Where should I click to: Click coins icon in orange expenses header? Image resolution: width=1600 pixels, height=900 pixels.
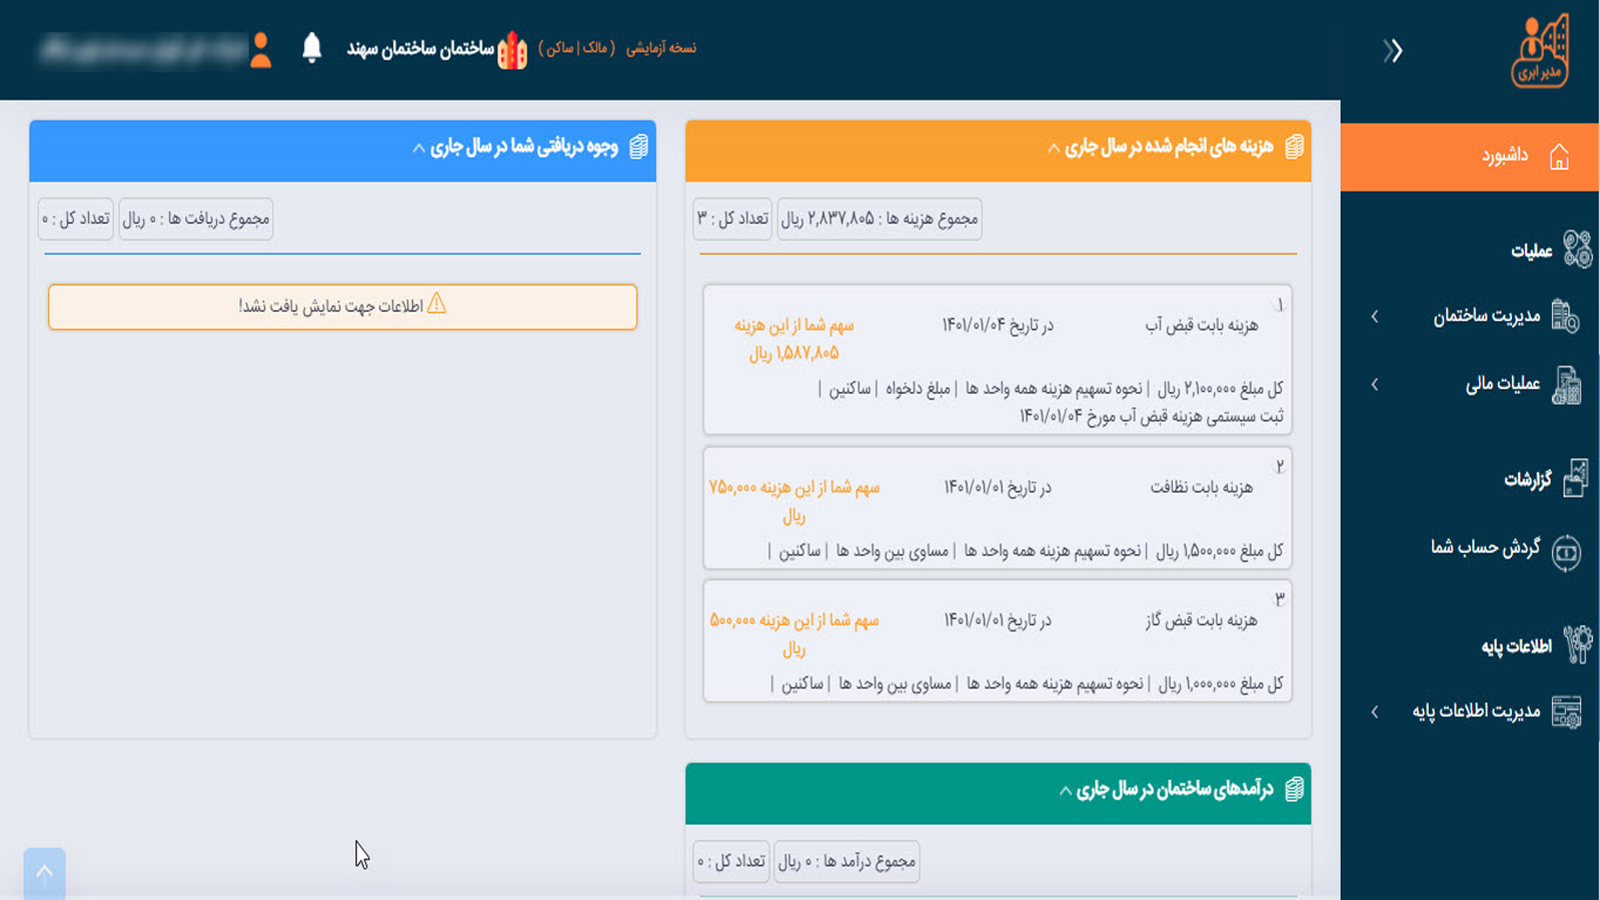click(x=1294, y=147)
